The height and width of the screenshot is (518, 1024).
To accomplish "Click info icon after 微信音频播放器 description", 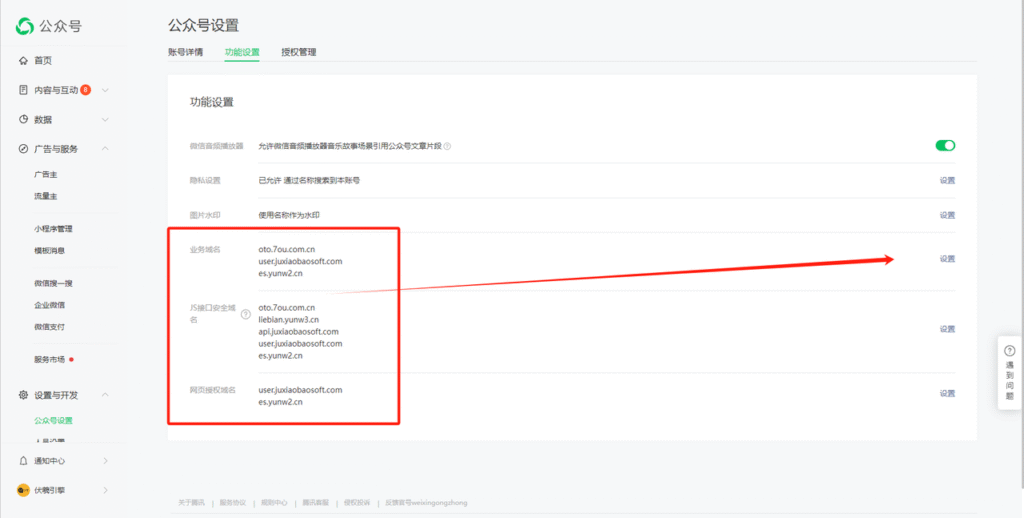I will tap(447, 146).
